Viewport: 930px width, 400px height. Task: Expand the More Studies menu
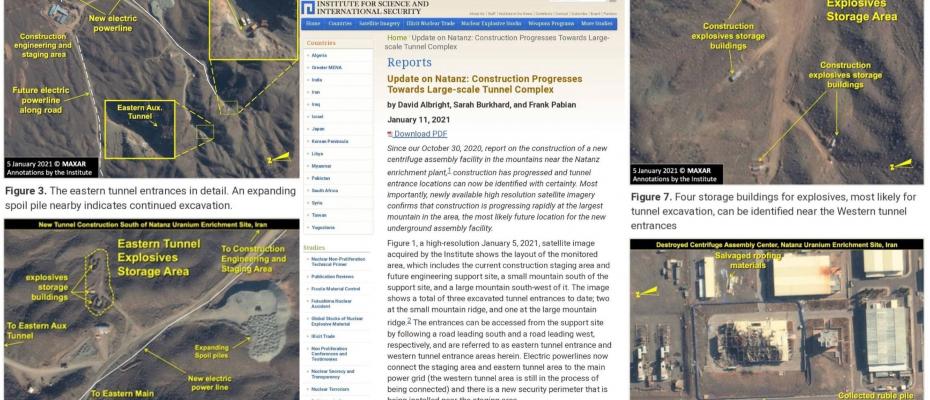[597, 24]
